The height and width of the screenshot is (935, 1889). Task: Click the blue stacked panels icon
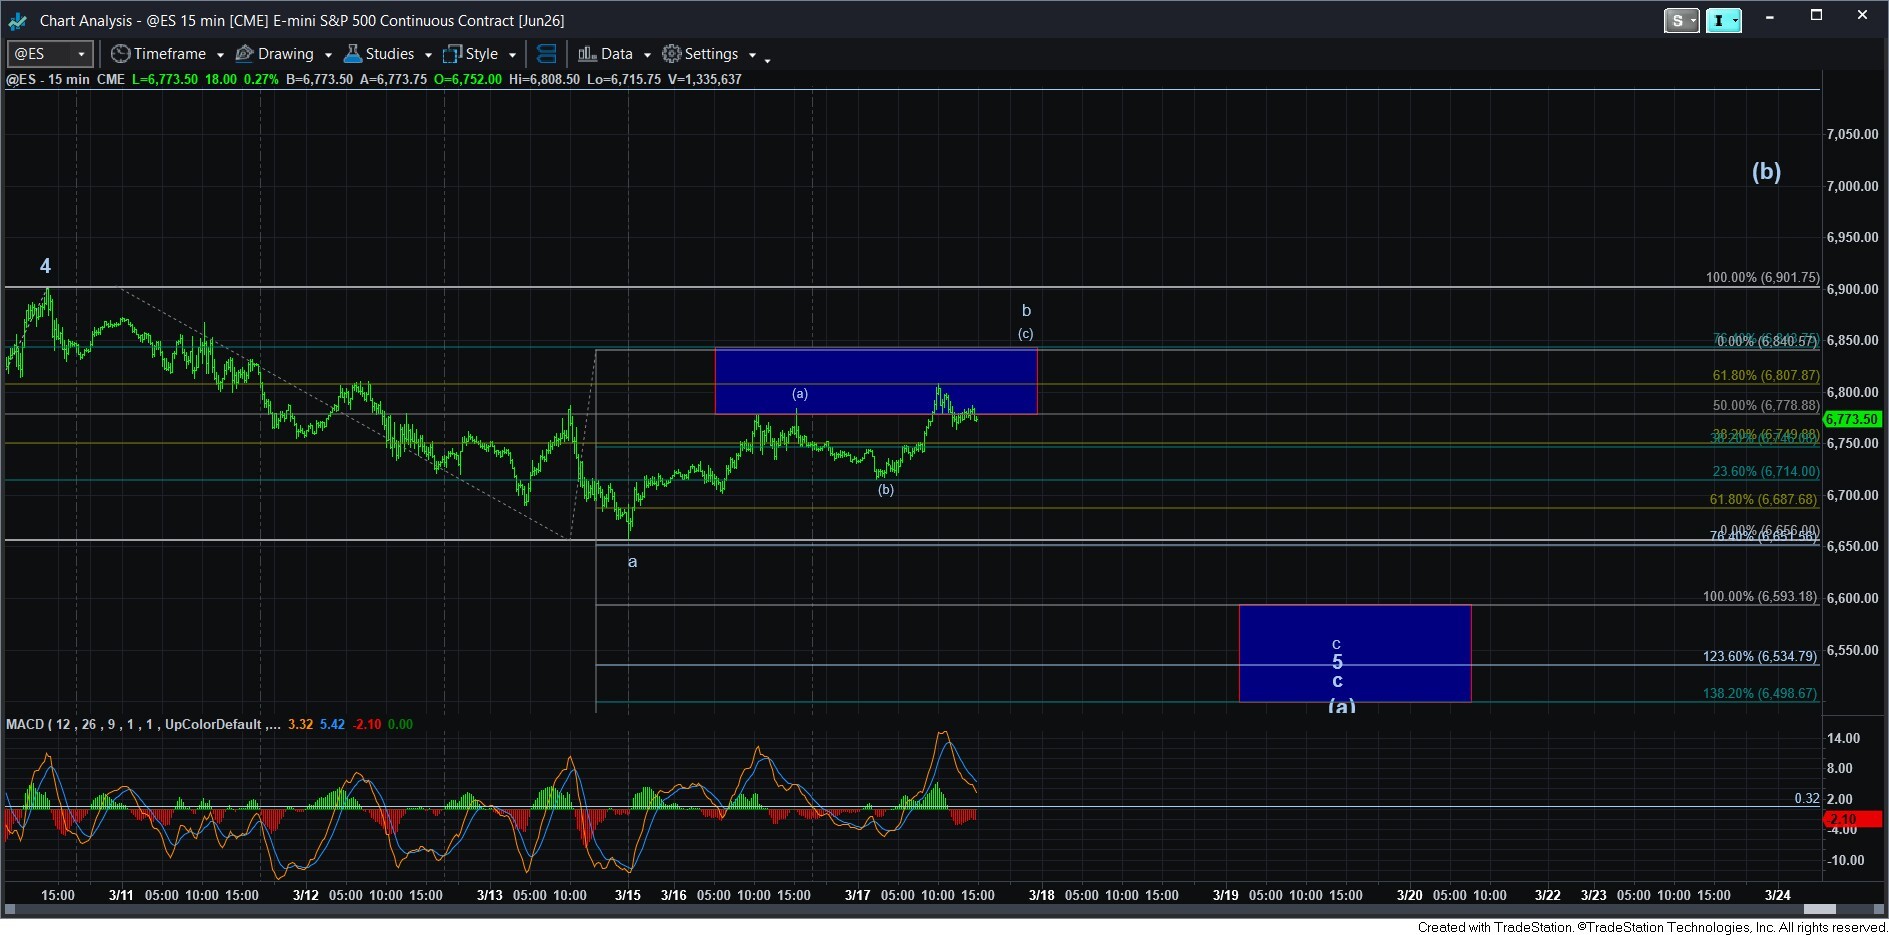coord(546,54)
